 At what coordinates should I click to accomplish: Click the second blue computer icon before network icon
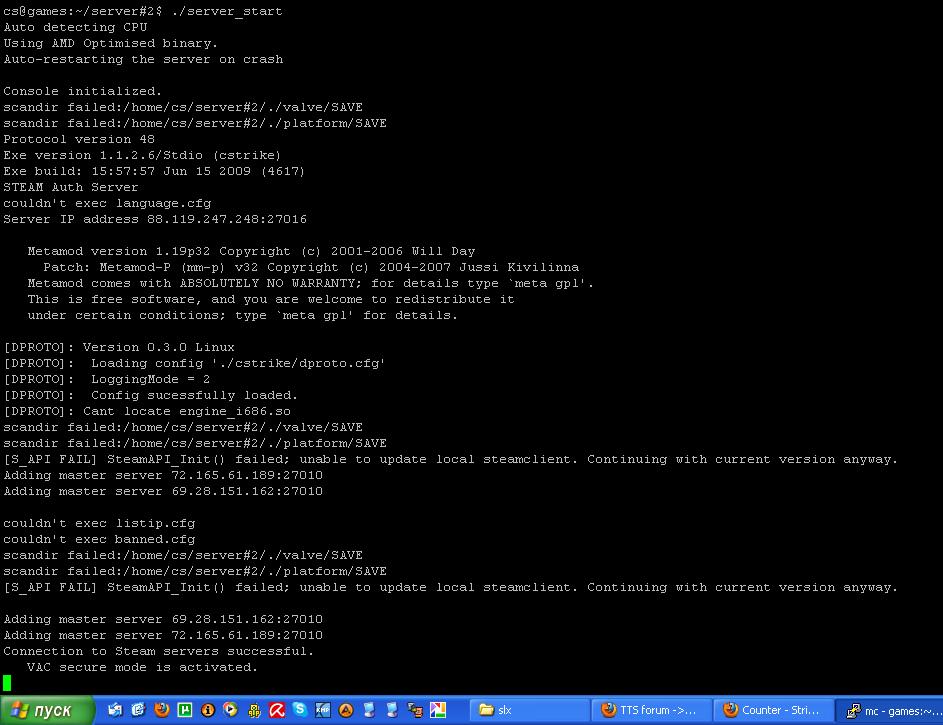(392, 710)
